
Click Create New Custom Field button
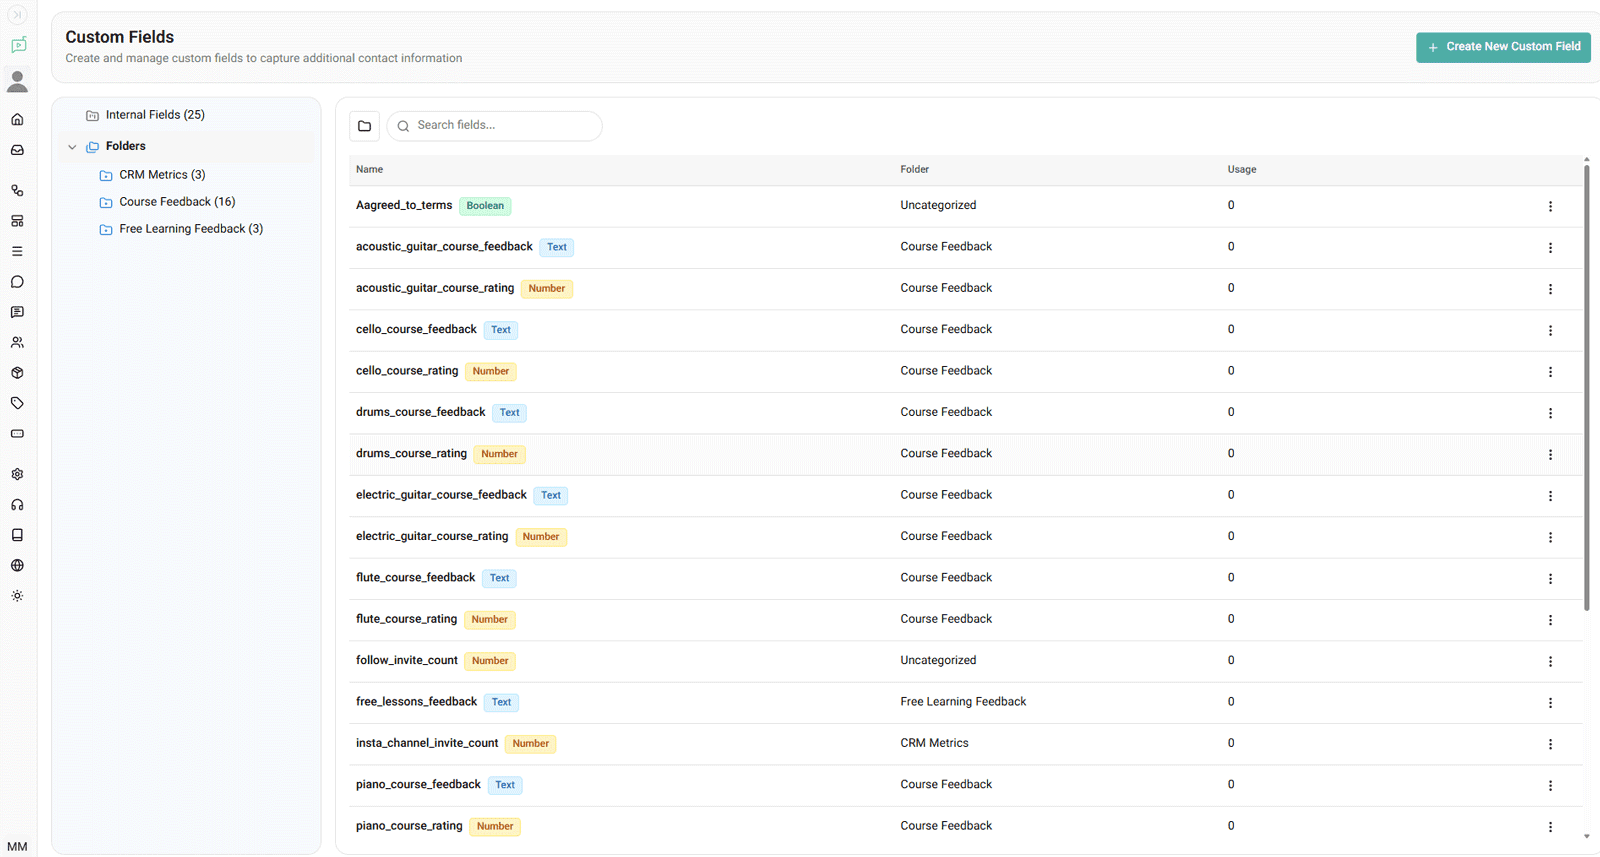tap(1503, 47)
